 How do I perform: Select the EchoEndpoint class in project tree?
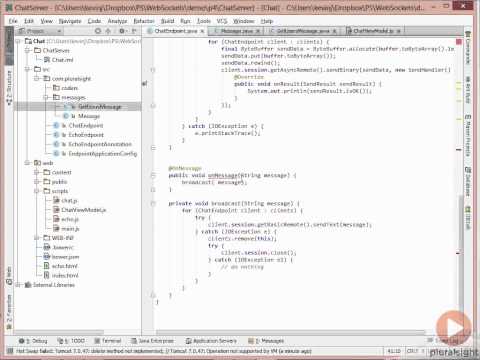pyautogui.click(x=79, y=135)
